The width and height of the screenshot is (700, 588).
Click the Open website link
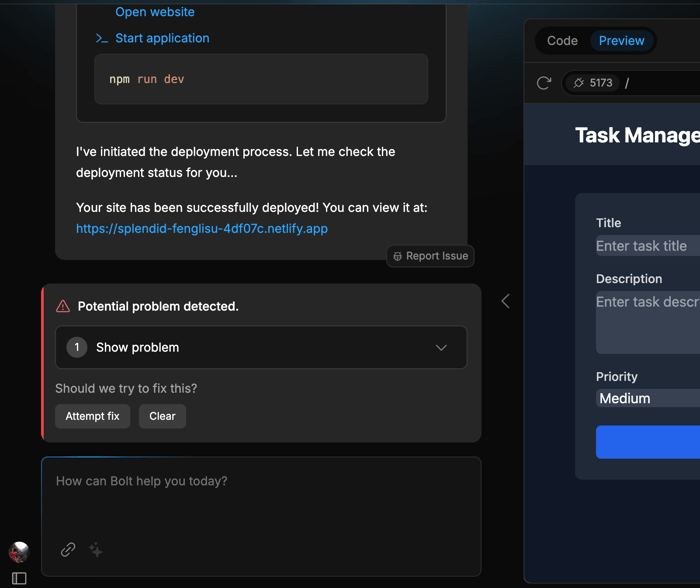(155, 12)
